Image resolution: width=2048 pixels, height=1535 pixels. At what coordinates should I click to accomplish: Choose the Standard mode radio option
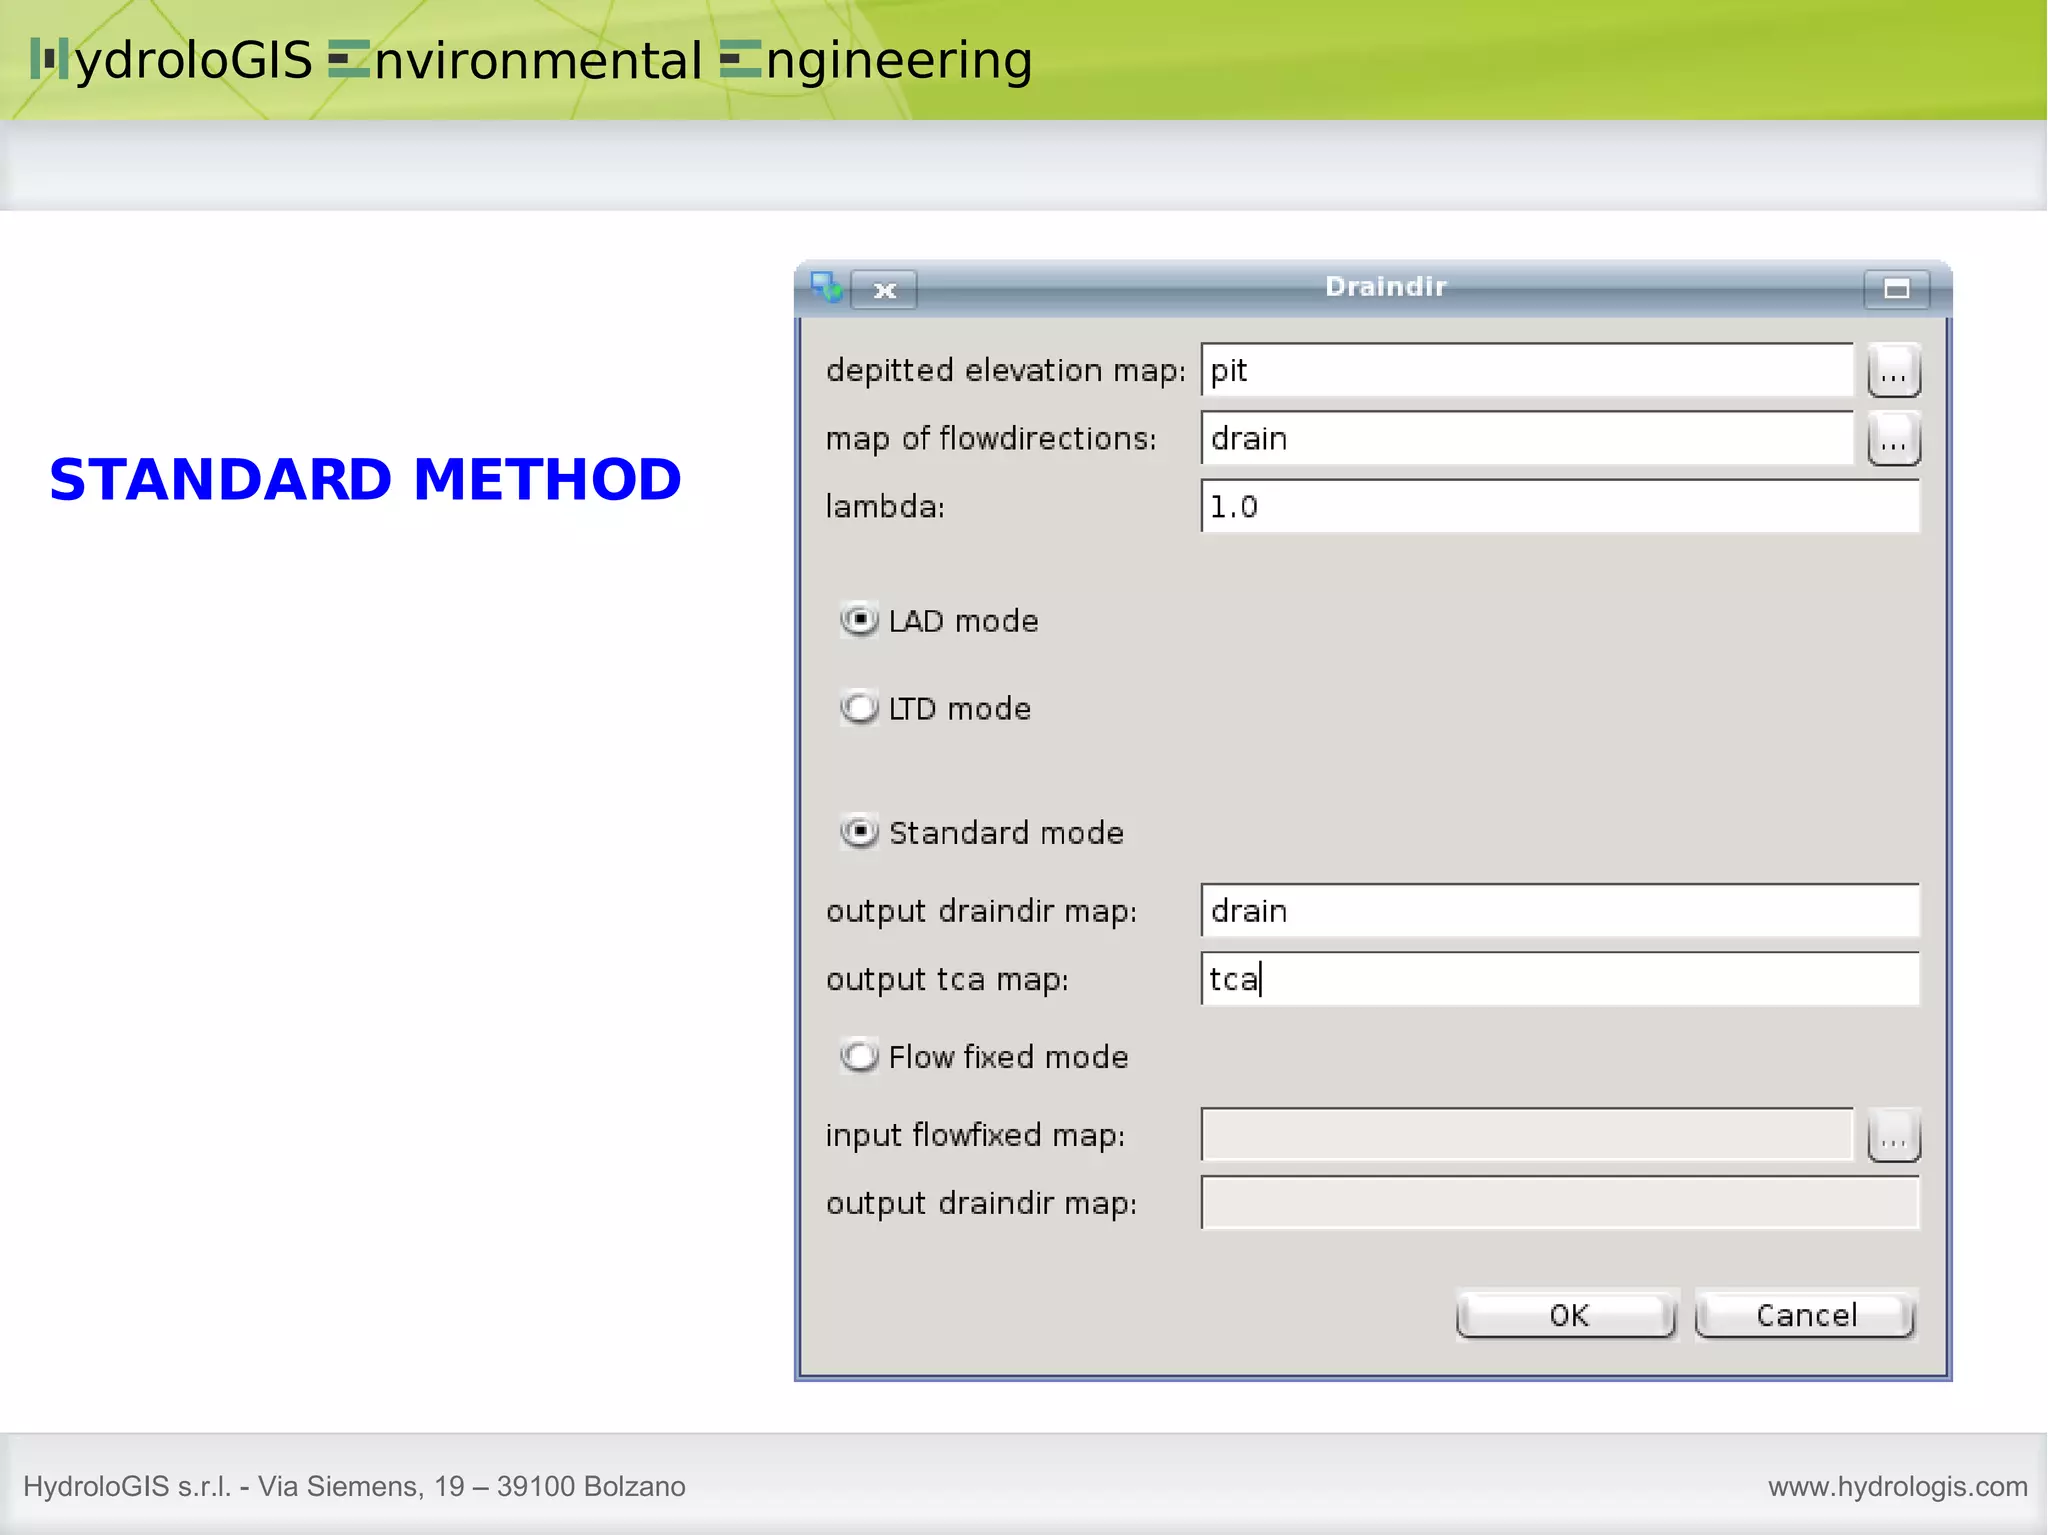point(859,832)
